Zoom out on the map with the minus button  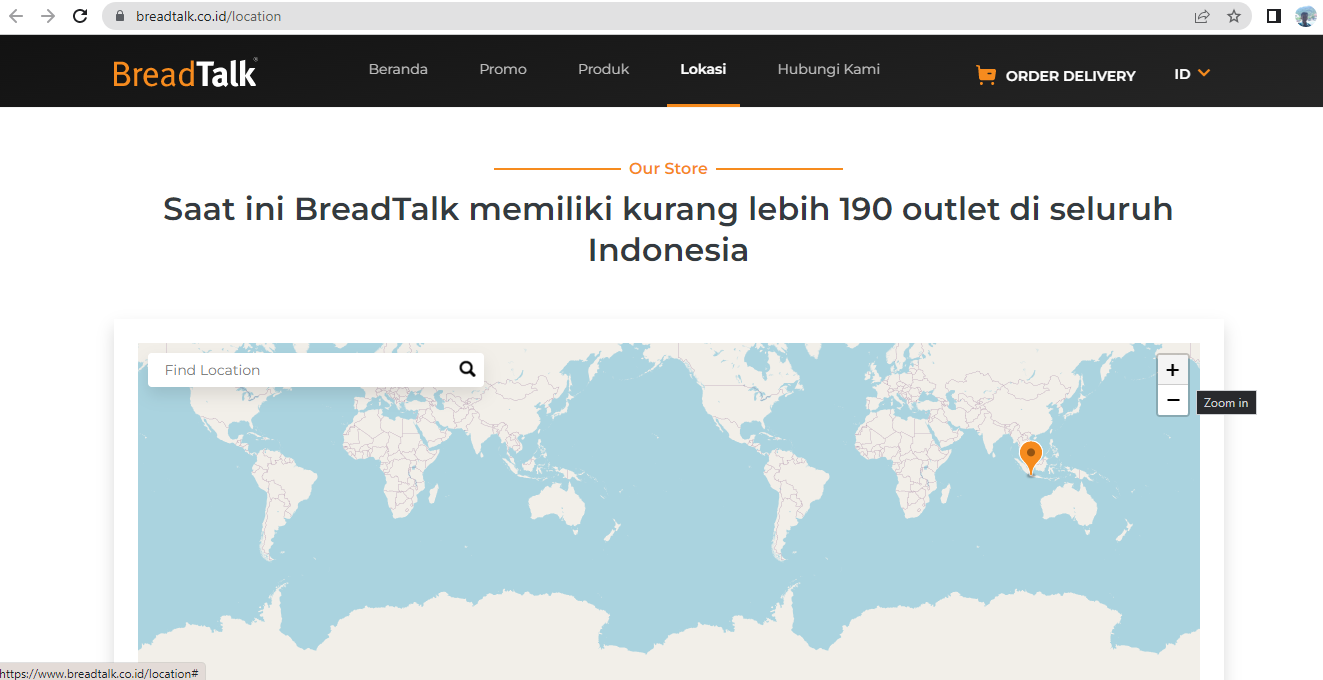pos(1172,400)
